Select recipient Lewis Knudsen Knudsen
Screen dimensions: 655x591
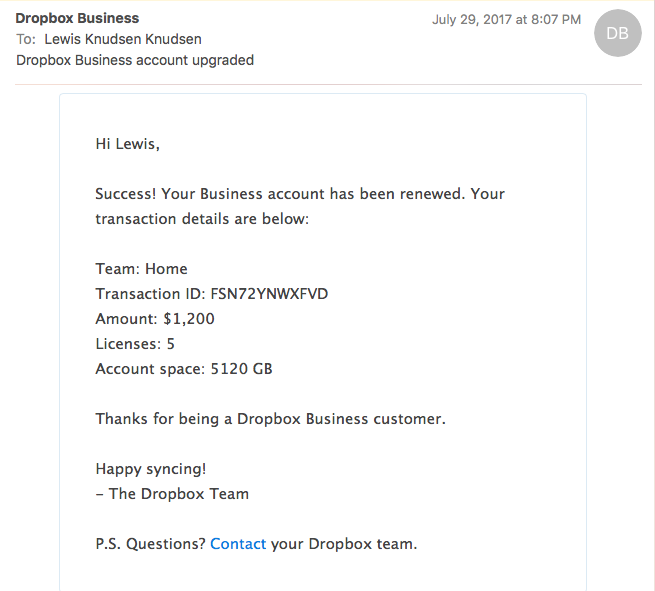click(x=123, y=39)
